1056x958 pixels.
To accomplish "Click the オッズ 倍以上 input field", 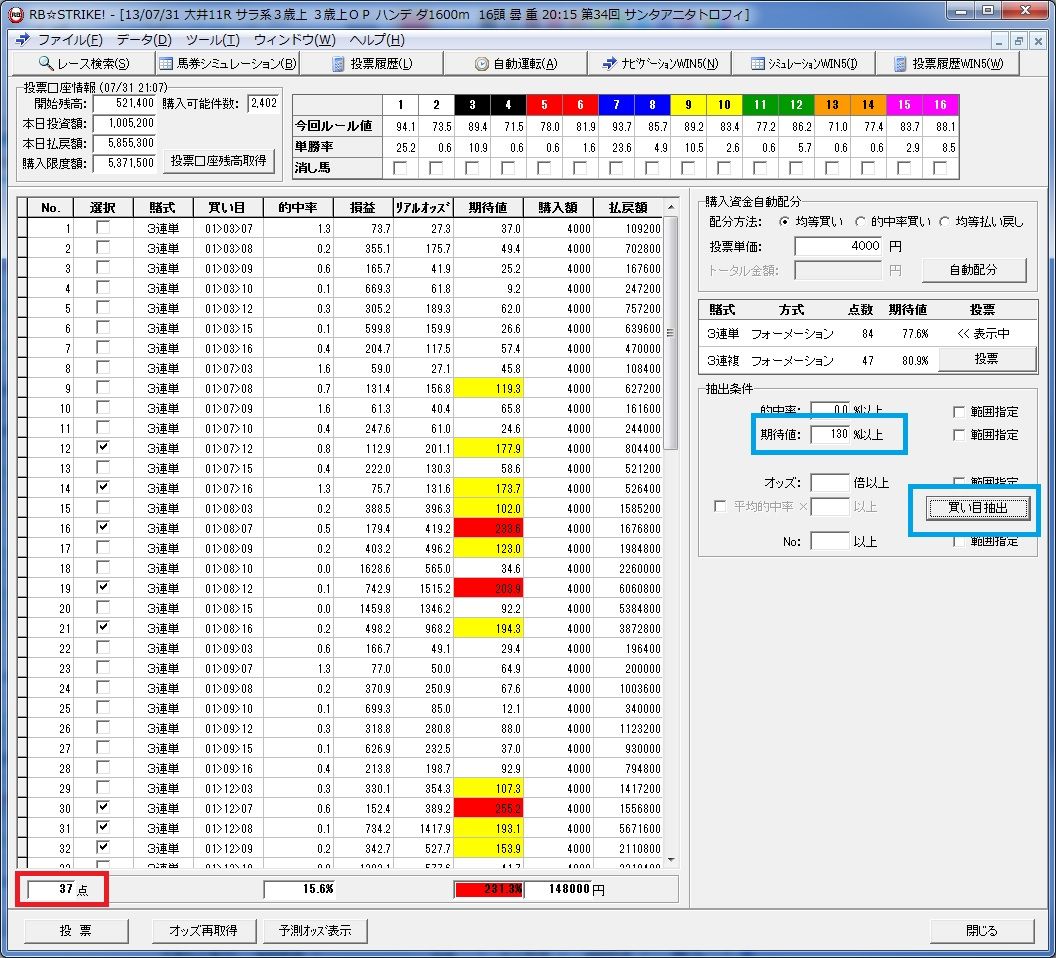I will click(x=830, y=482).
